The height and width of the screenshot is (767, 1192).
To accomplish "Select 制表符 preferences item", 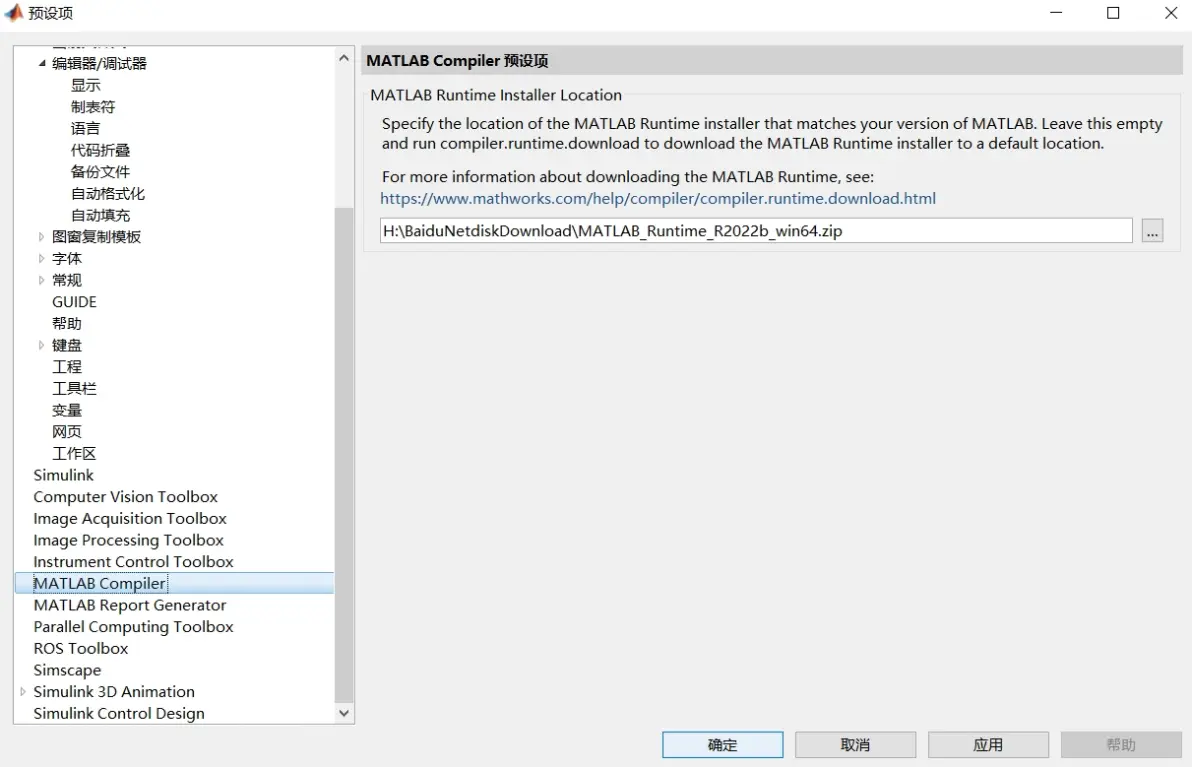I will pyautogui.click(x=93, y=107).
